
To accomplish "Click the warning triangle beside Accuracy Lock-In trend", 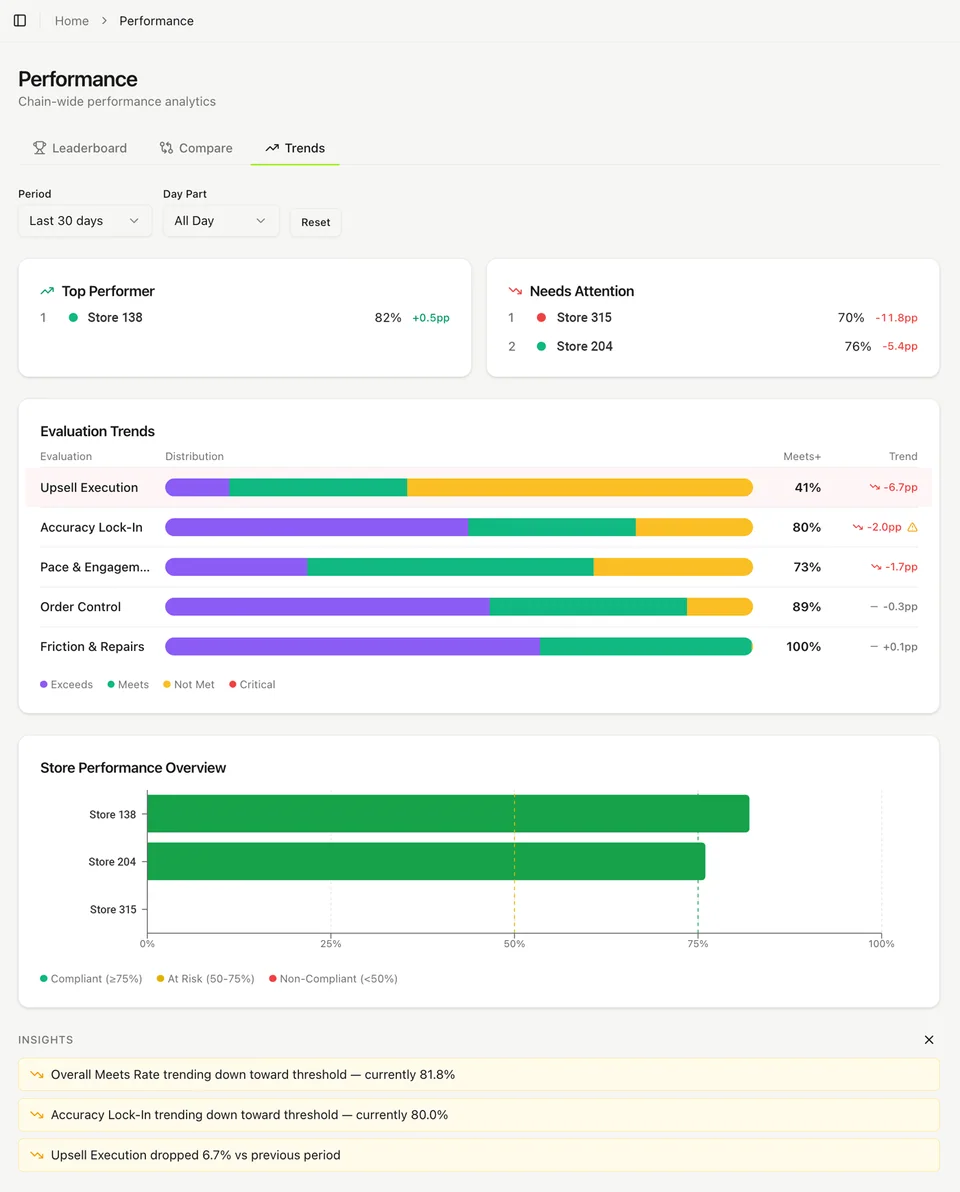I will coord(912,527).
